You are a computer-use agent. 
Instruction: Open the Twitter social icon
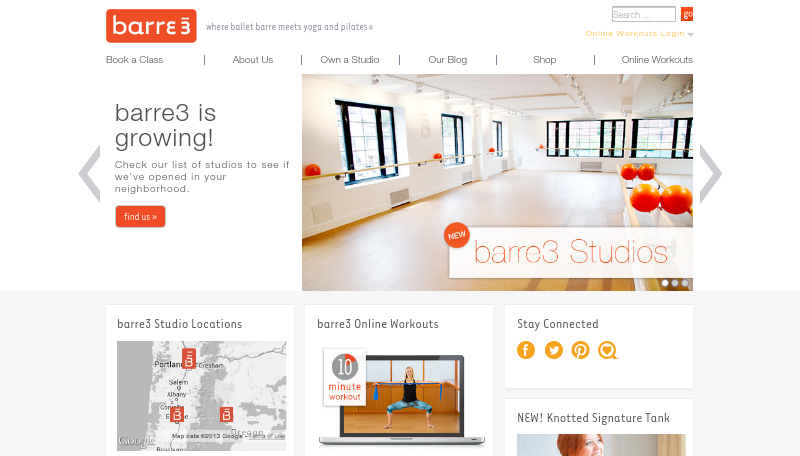(x=554, y=350)
